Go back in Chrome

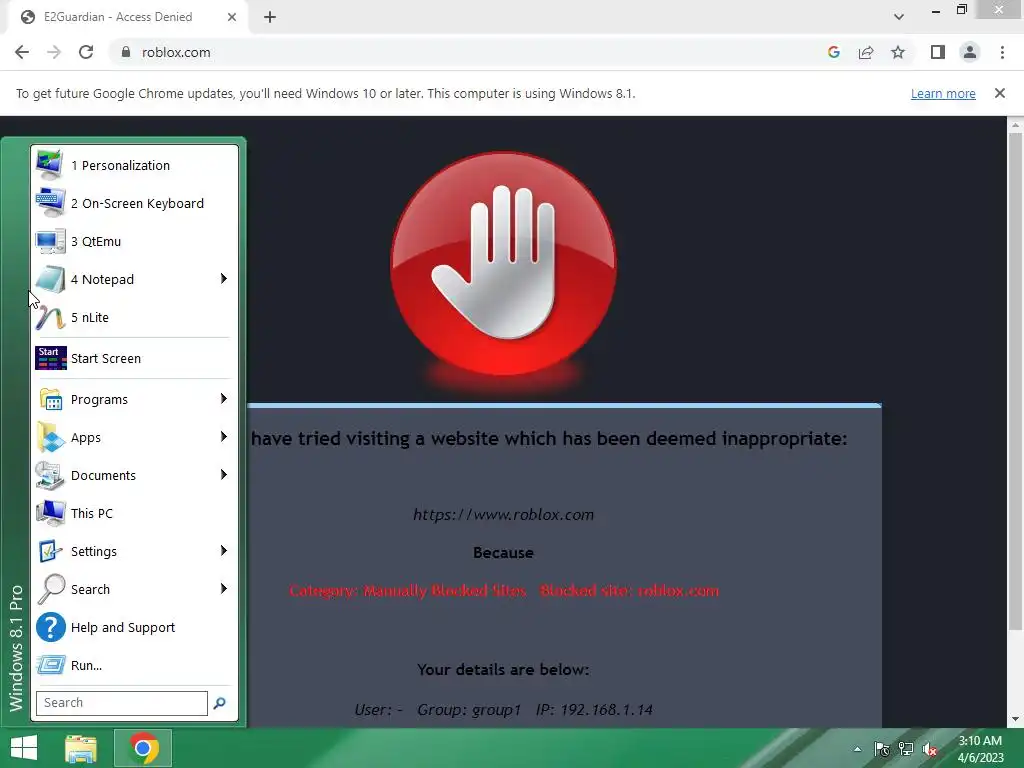click(22, 52)
